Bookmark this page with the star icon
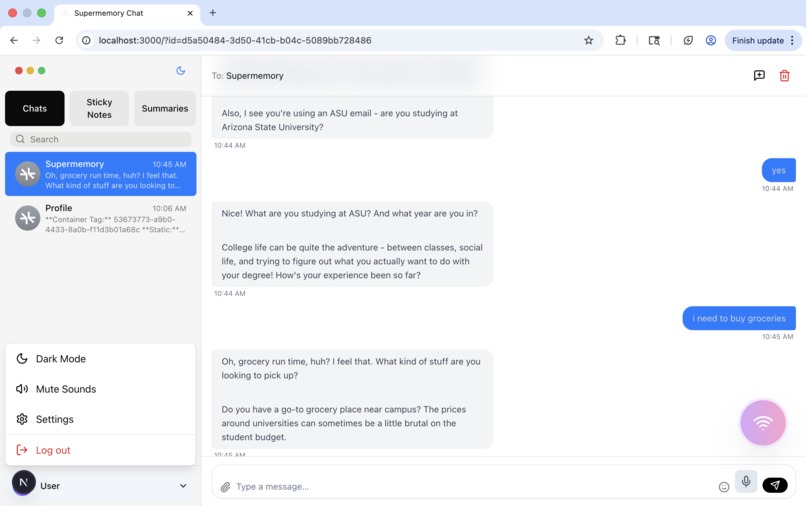 click(589, 40)
